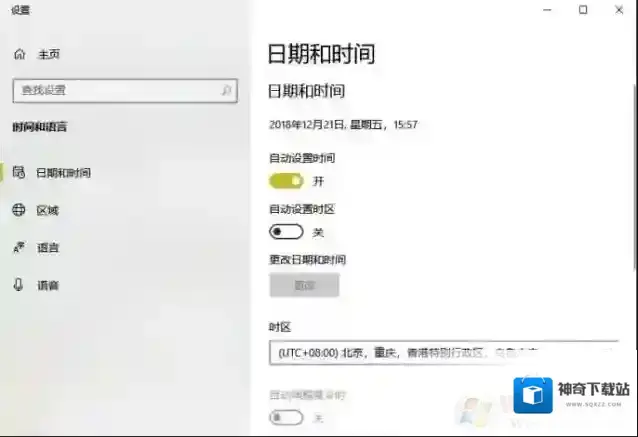Image resolution: width=638 pixels, height=437 pixels.
Task: Open the 语音 settings page
Action: pyautogui.click(x=47, y=285)
